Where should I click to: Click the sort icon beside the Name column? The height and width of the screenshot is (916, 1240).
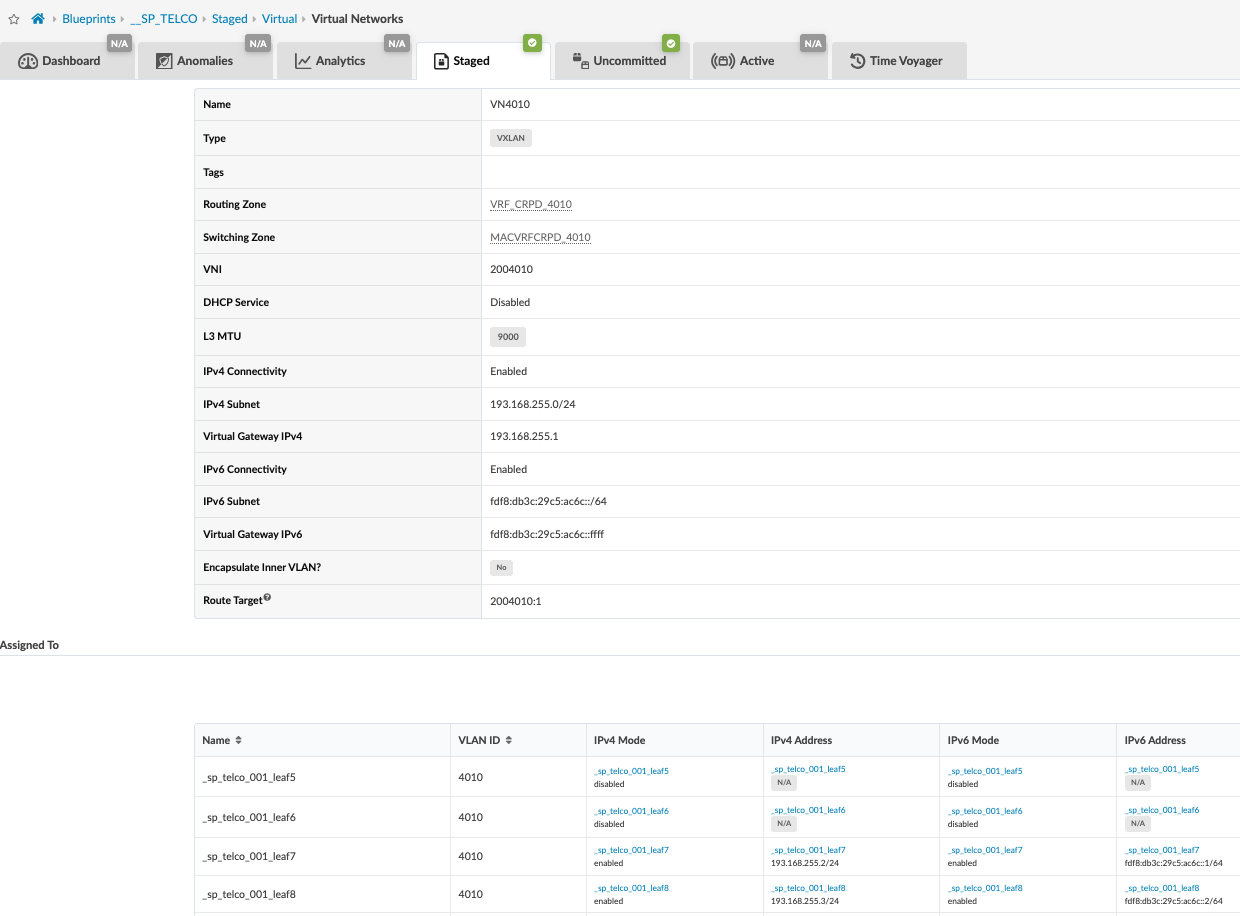click(238, 741)
